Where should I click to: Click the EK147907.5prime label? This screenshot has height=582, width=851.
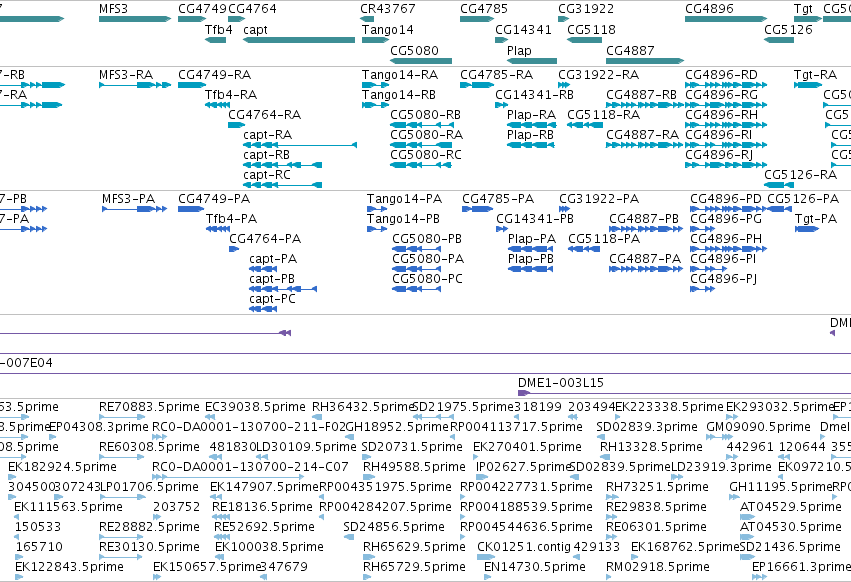point(264,486)
